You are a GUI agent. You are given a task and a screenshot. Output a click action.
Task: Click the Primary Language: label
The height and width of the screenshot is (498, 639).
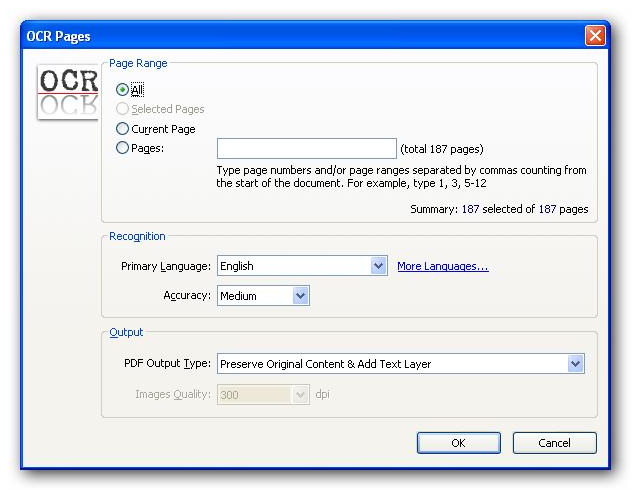[x=166, y=266]
